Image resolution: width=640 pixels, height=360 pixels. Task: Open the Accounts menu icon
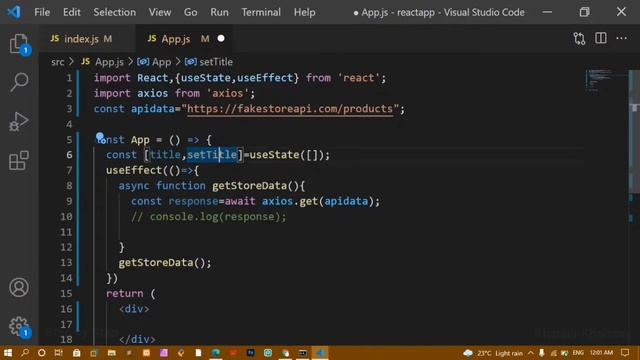point(19,287)
